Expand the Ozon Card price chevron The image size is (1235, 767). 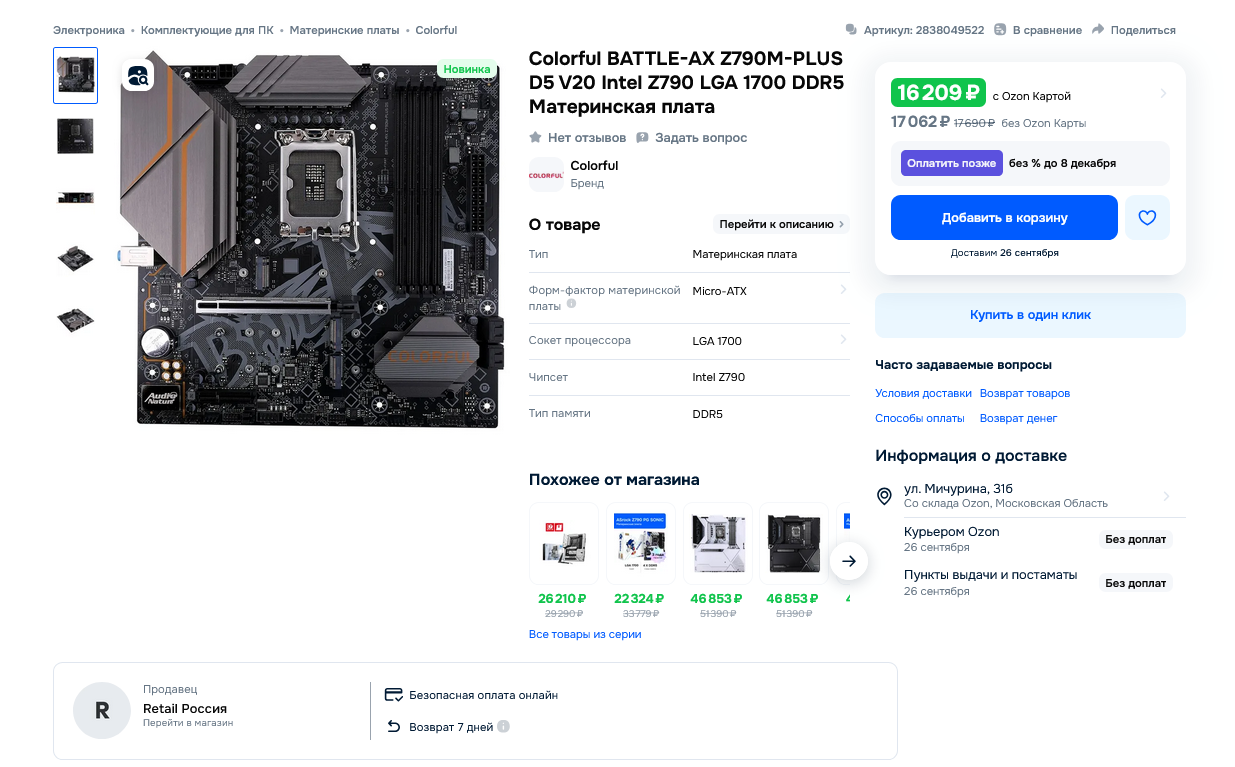[1163, 94]
